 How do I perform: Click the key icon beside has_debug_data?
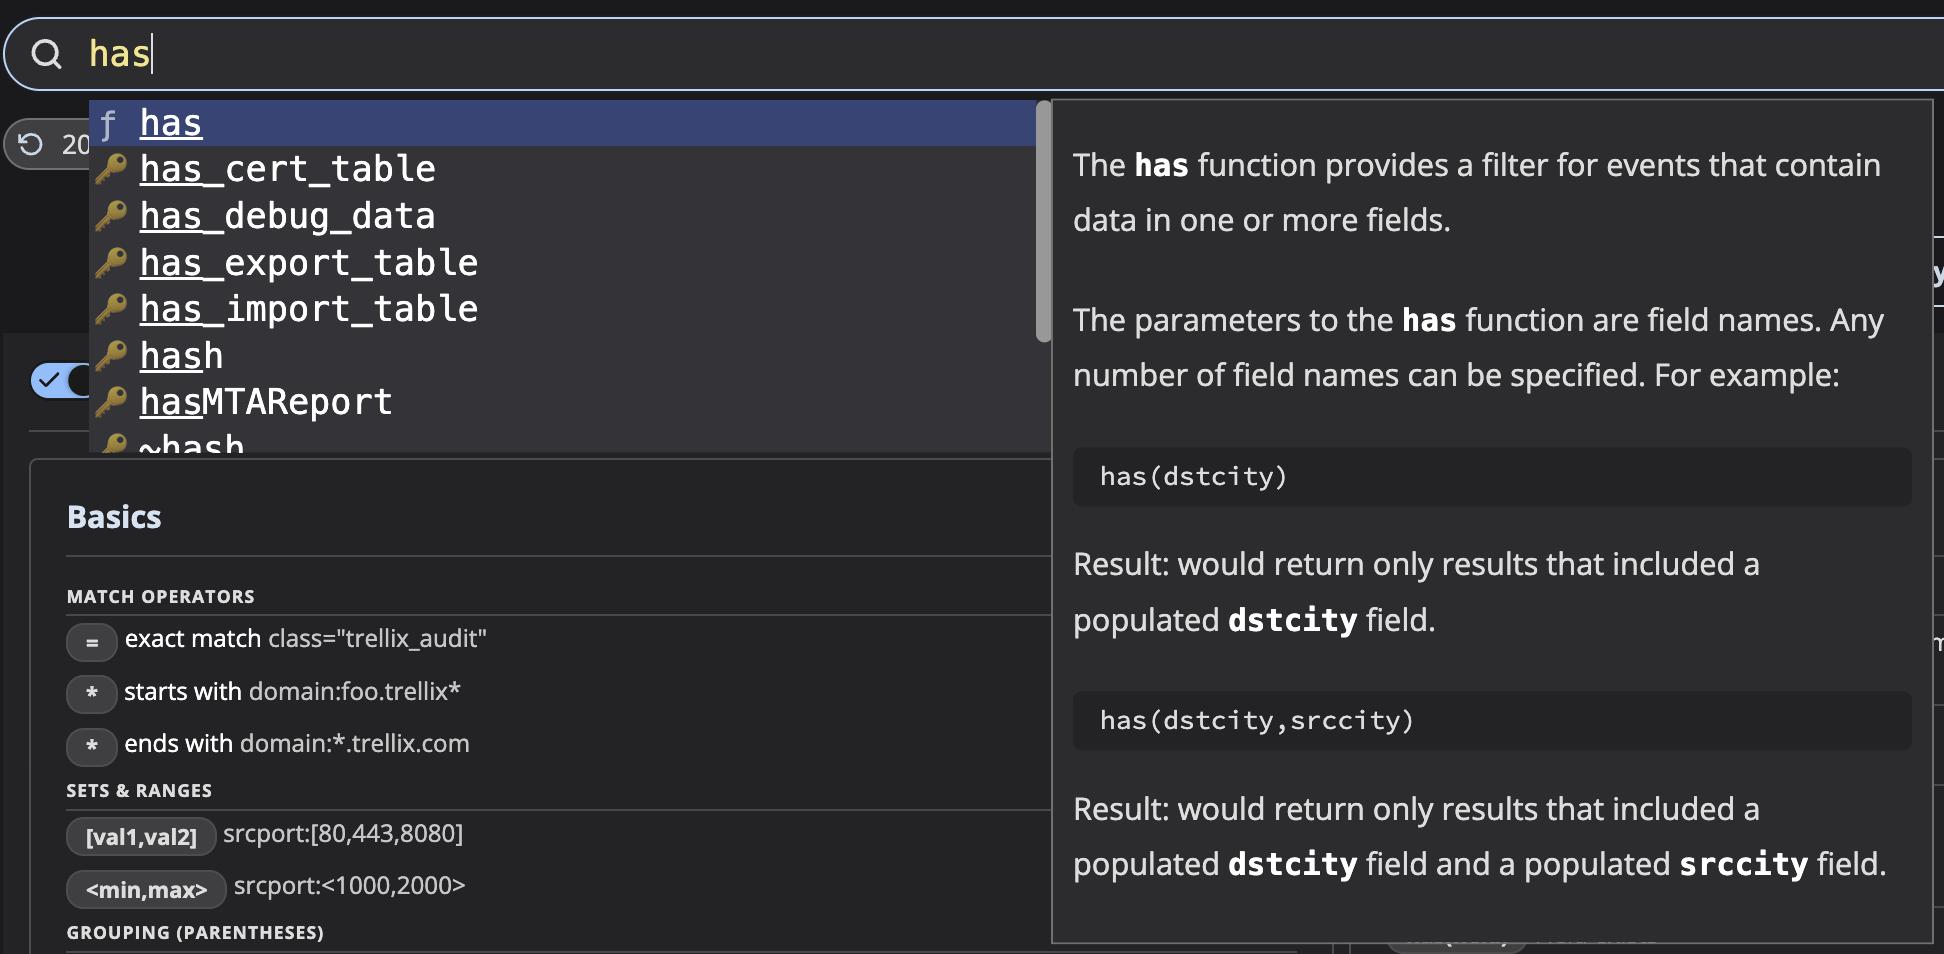coord(111,215)
